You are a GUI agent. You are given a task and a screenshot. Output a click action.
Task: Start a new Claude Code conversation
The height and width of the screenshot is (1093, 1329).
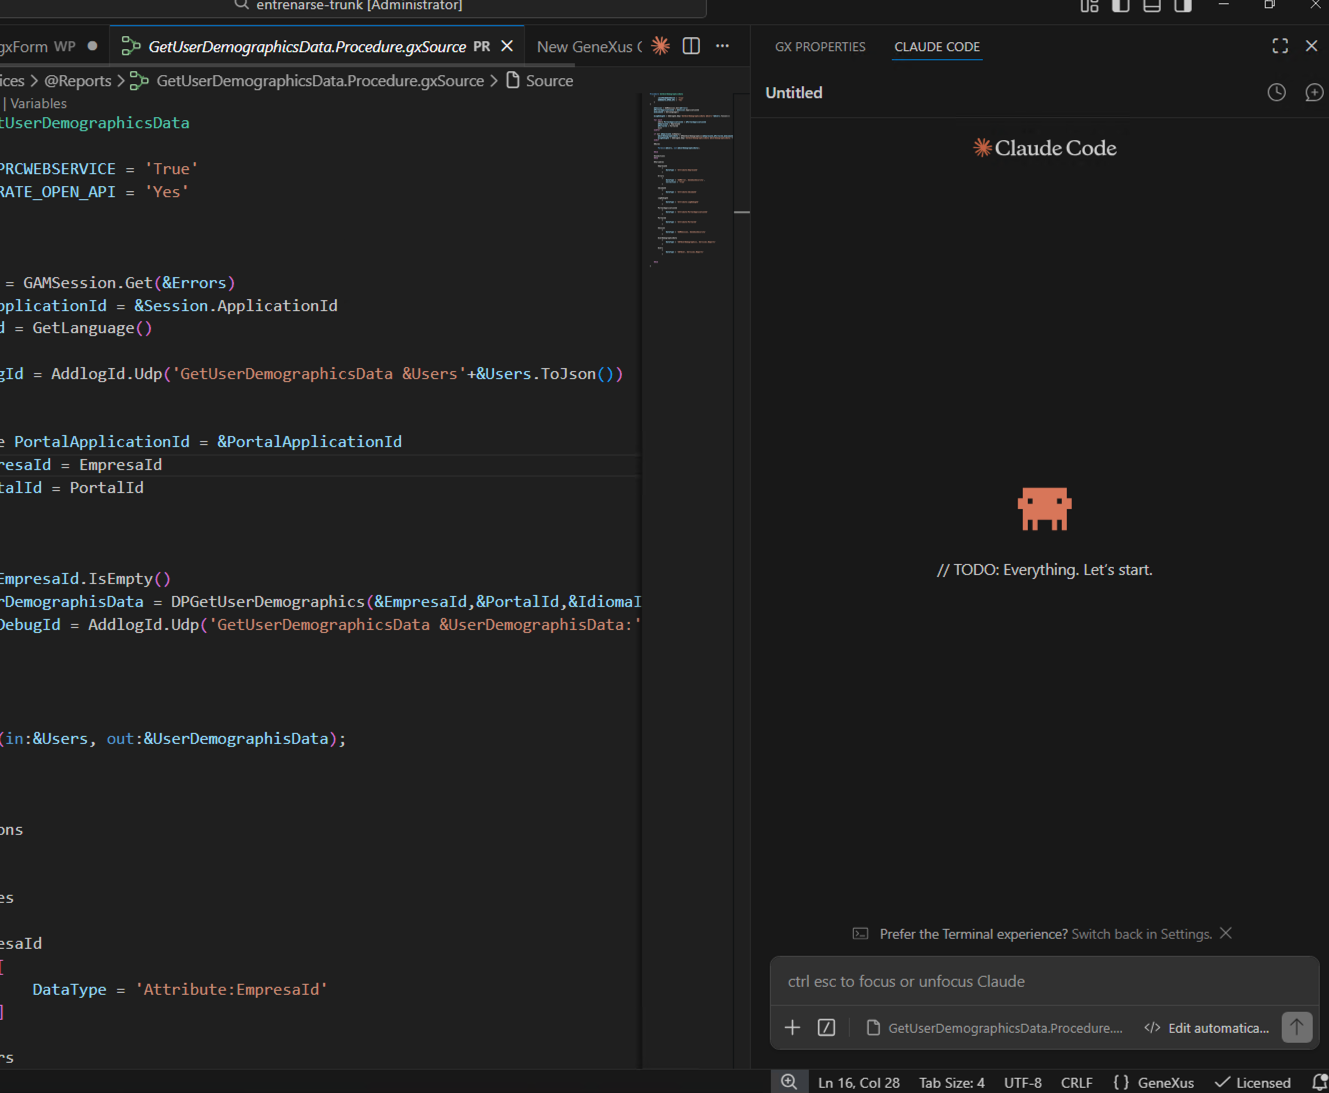pyautogui.click(x=1314, y=92)
